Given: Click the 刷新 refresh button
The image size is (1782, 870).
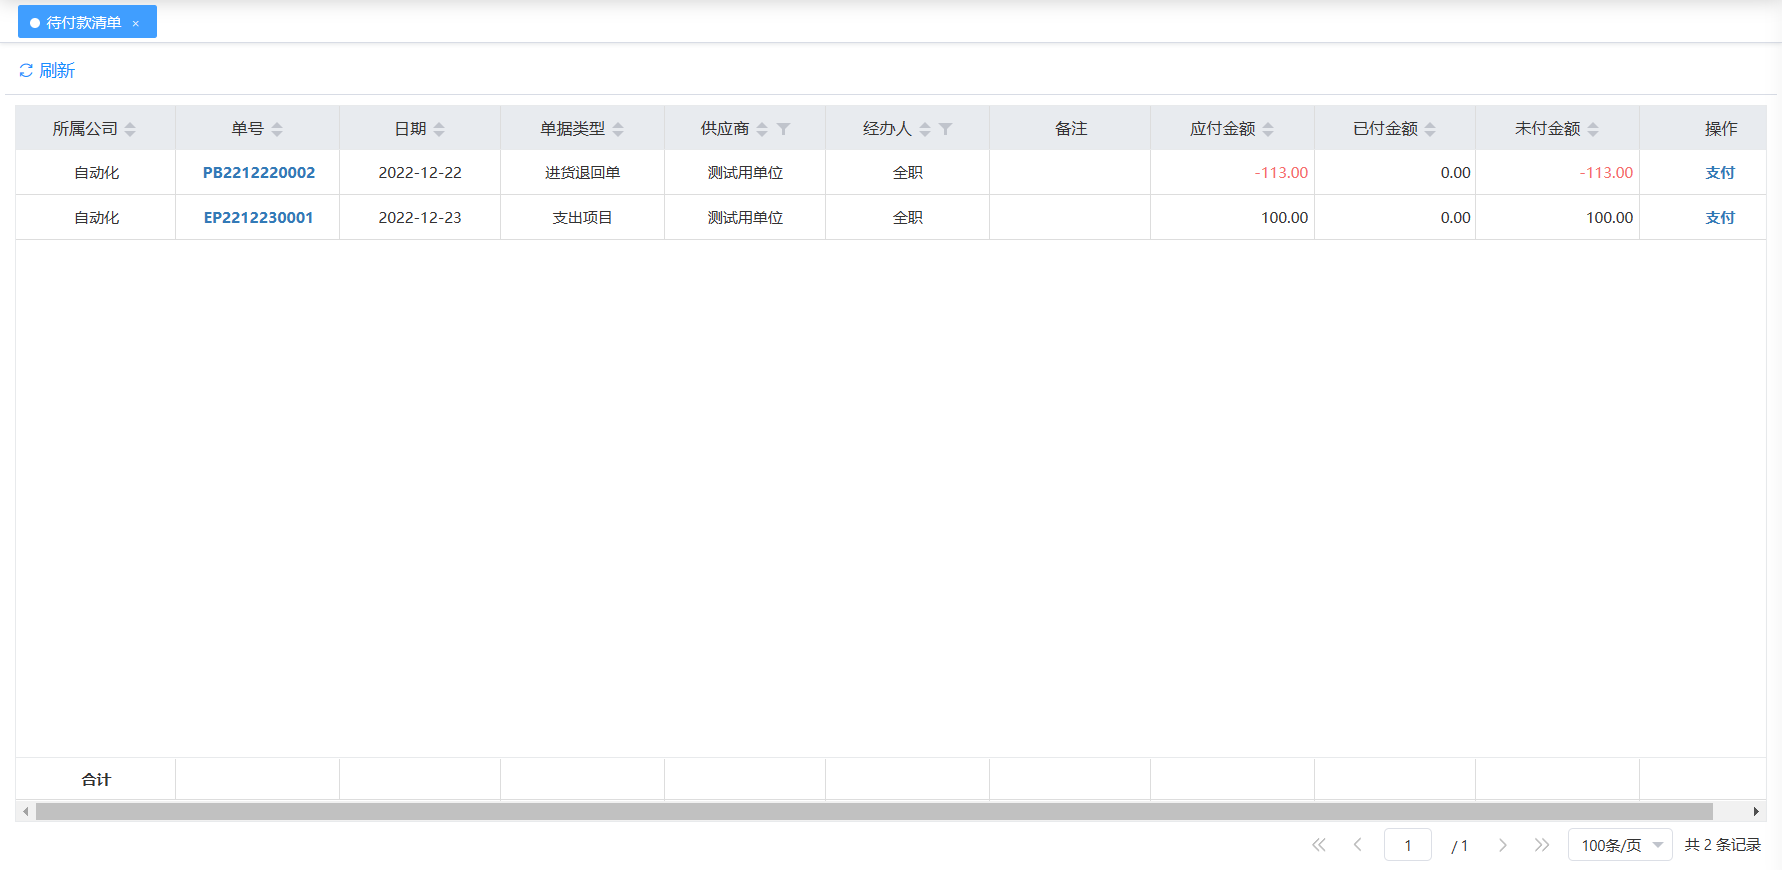Looking at the screenshot, I should point(47,70).
